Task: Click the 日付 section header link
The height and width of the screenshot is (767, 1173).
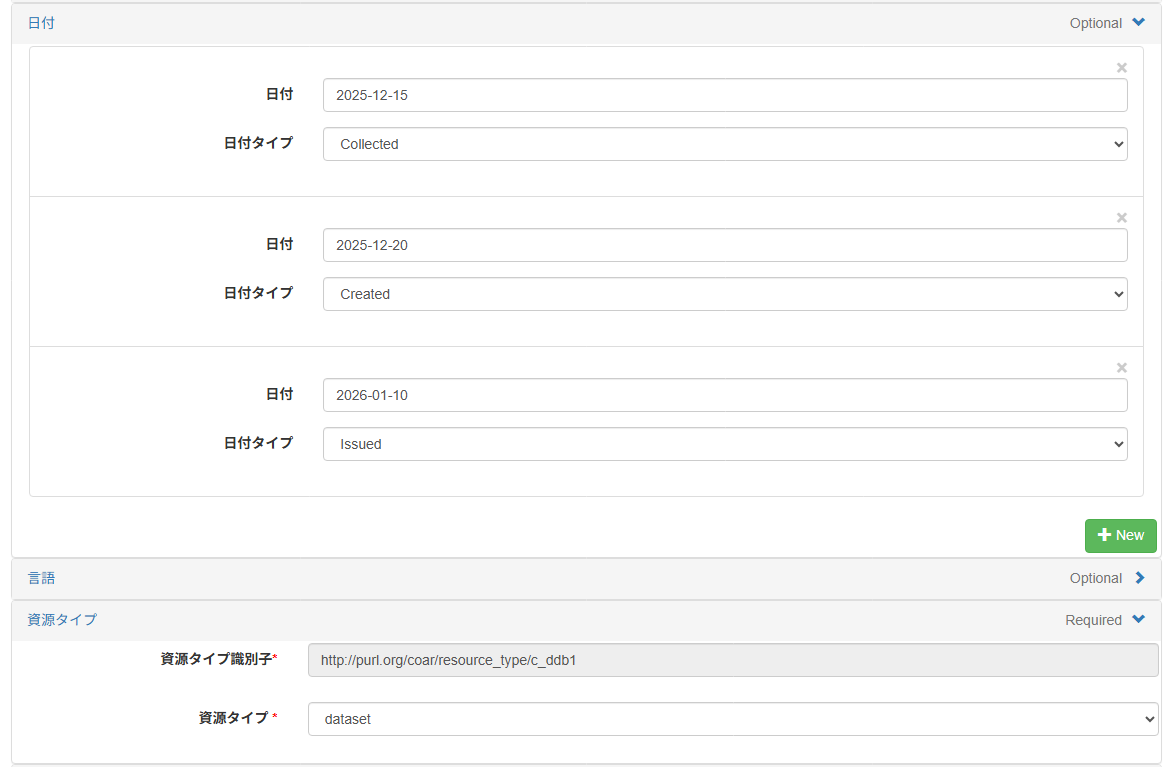Action: pyautogui.click(x=41, y=23)
